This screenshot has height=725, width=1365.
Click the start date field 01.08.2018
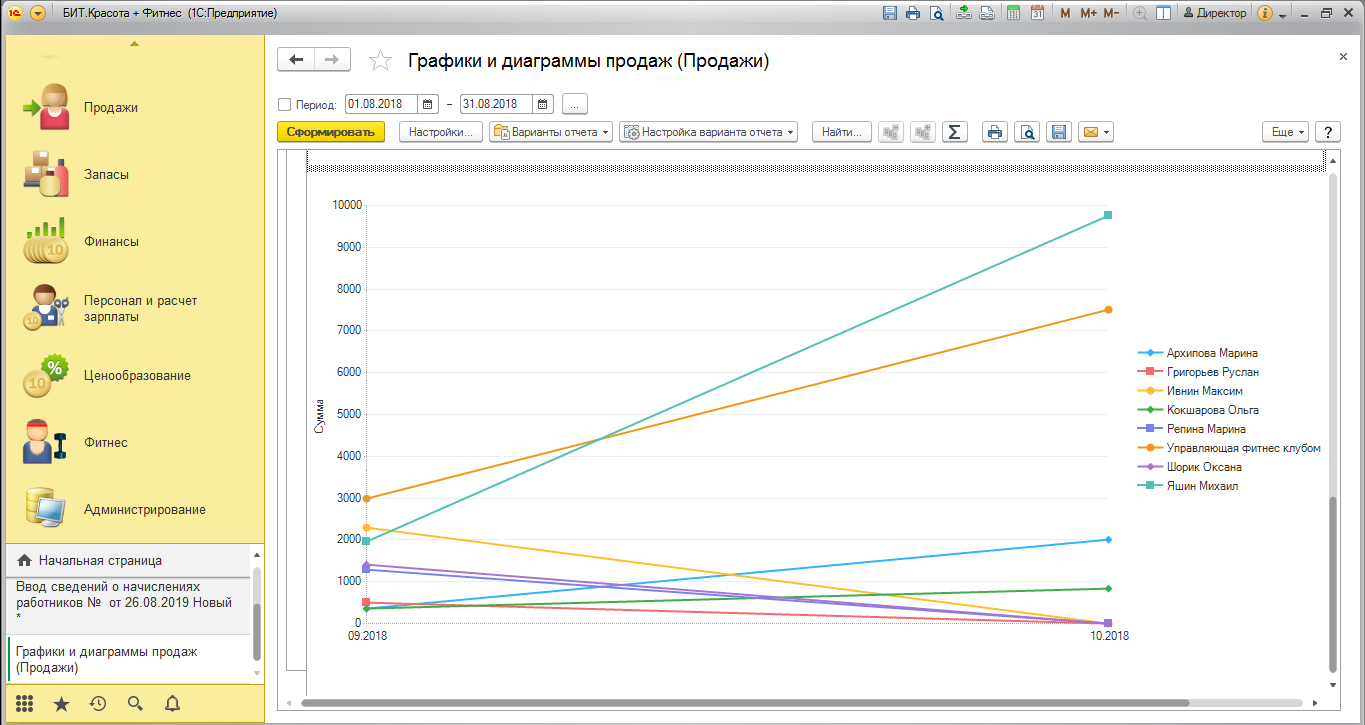click(x=381, y=104)
